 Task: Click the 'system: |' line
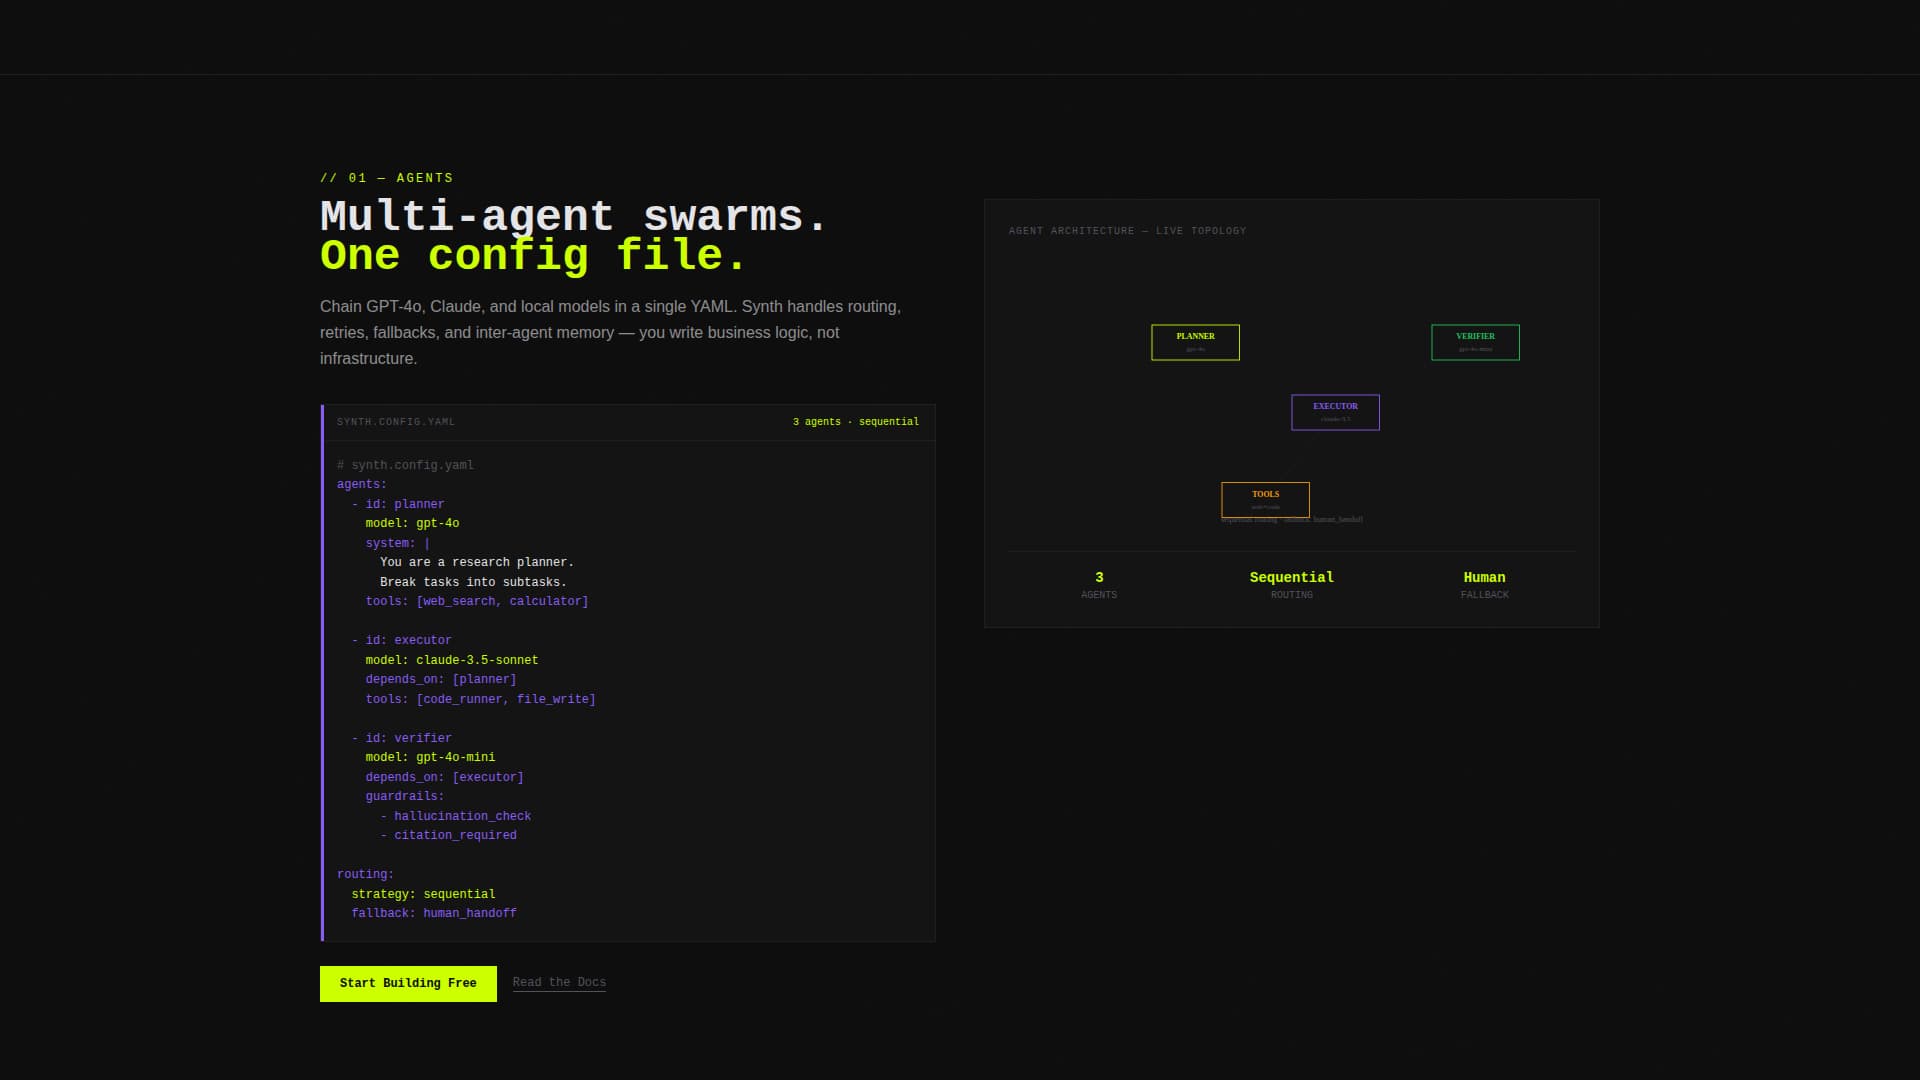coord(398,543)
